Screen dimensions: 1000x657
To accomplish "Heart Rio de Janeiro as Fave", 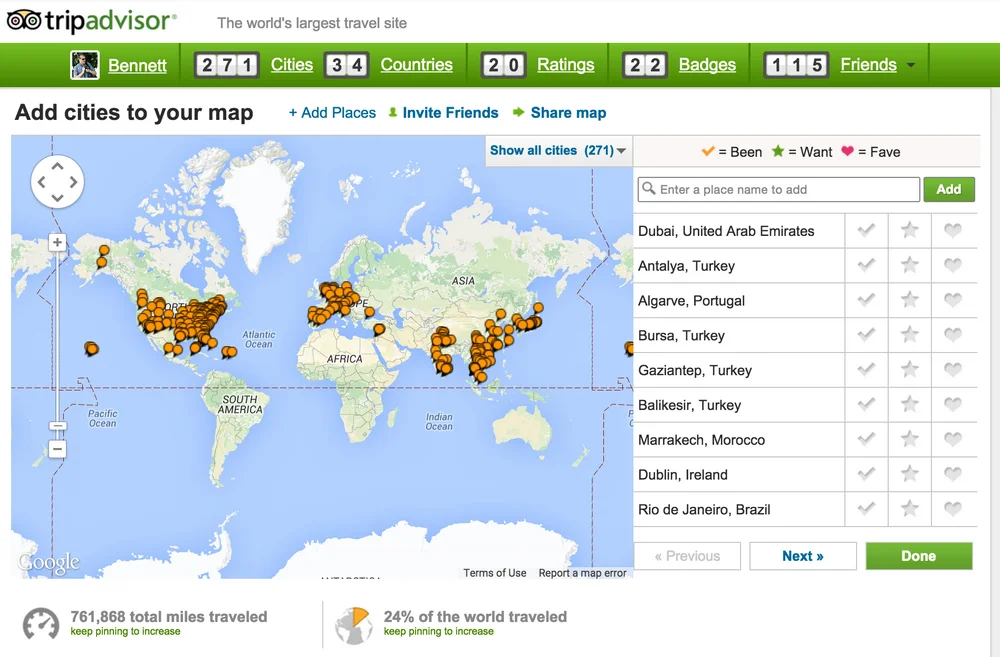I will pyautogui.click(x=953, y=508).
